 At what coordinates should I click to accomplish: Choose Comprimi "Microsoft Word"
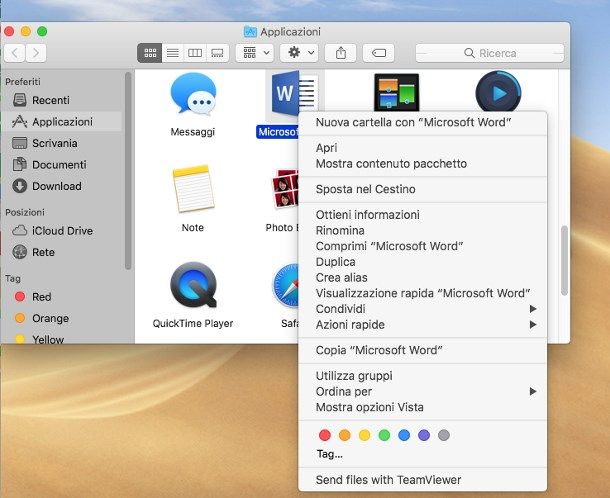422,246
